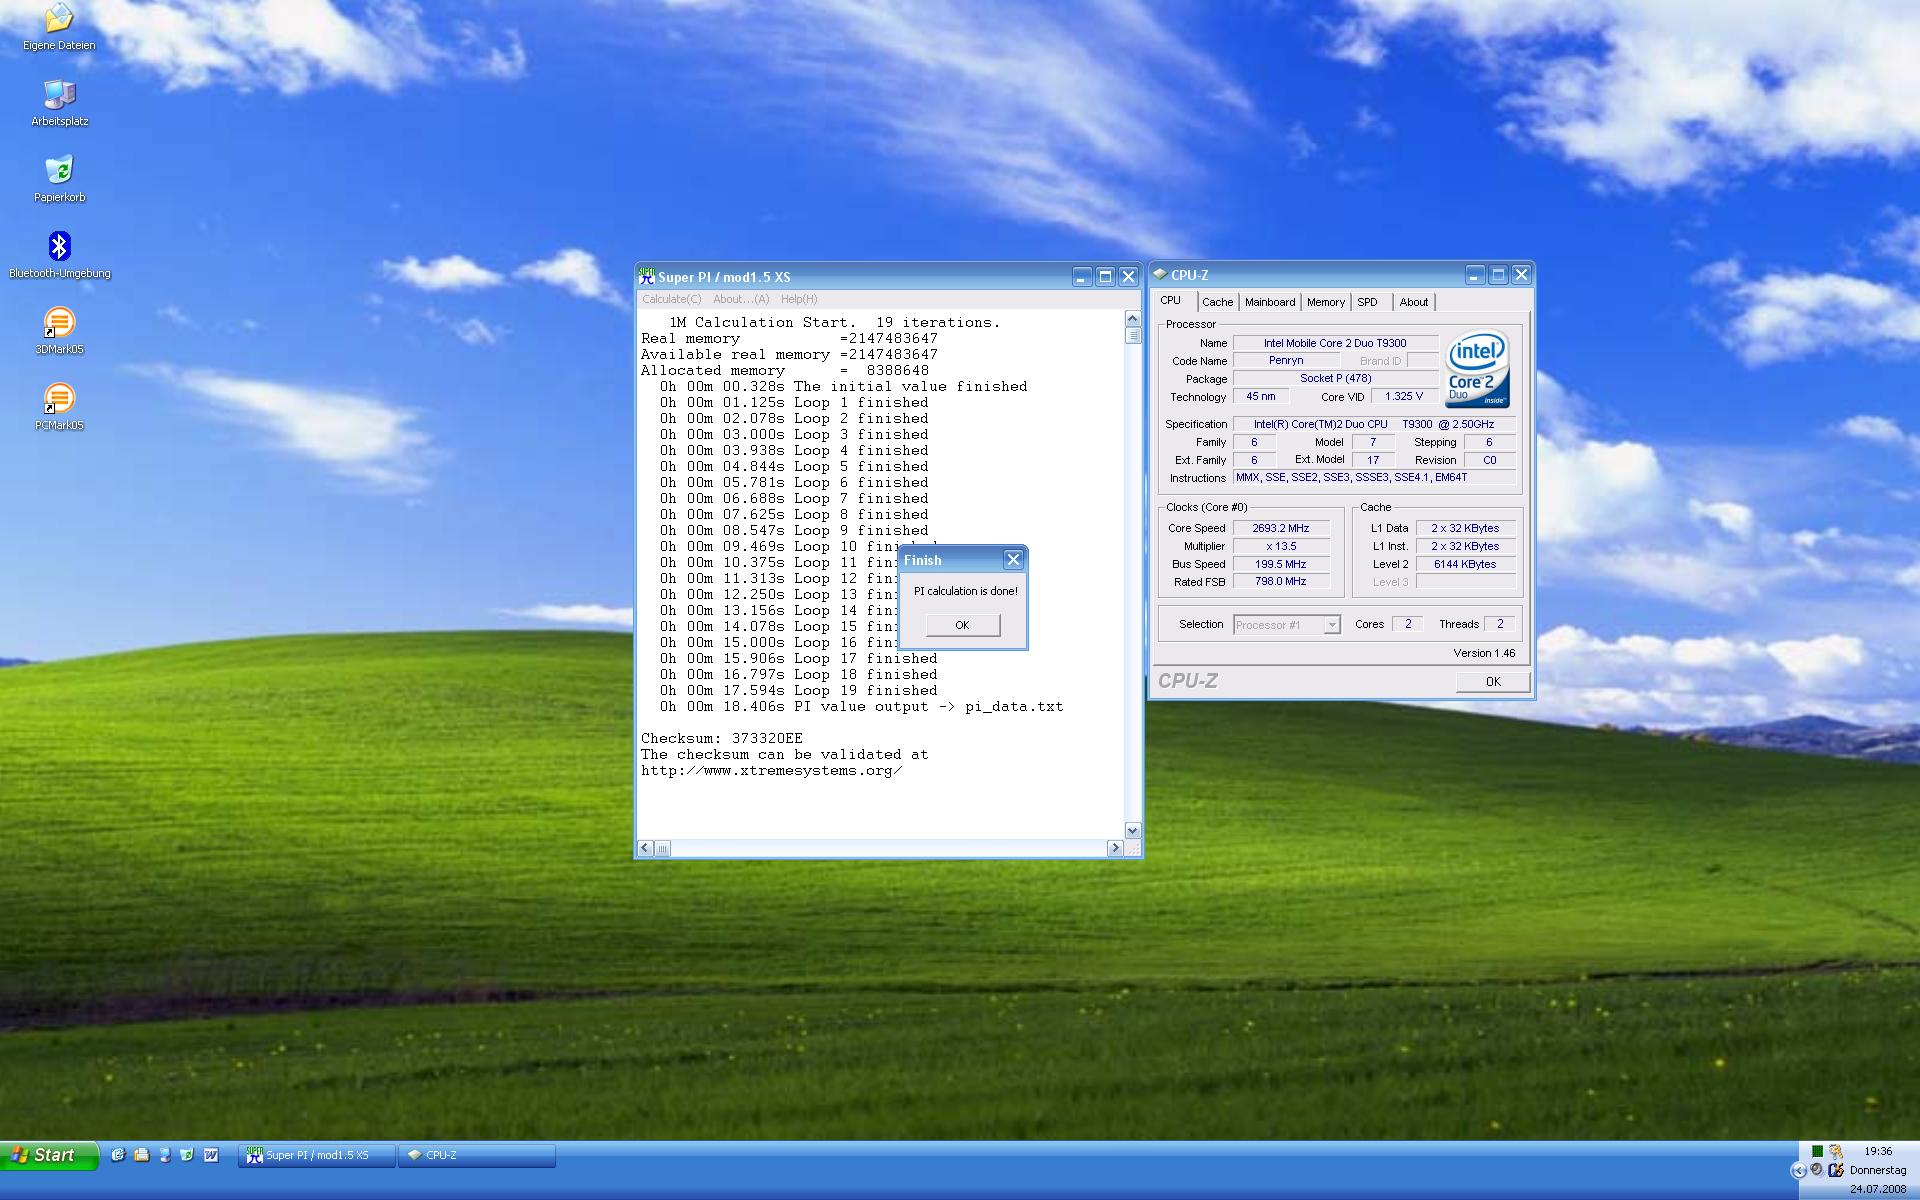Expand hidden system tray icons arrow
1920x1200 pixels.
click(1798, 1170)
